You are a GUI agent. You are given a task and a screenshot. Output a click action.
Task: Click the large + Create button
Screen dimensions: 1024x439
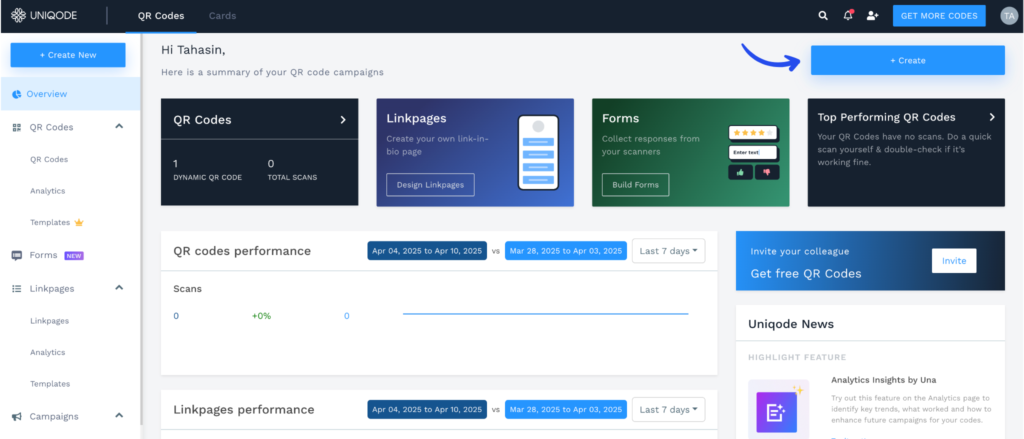(x=908, y=60)
